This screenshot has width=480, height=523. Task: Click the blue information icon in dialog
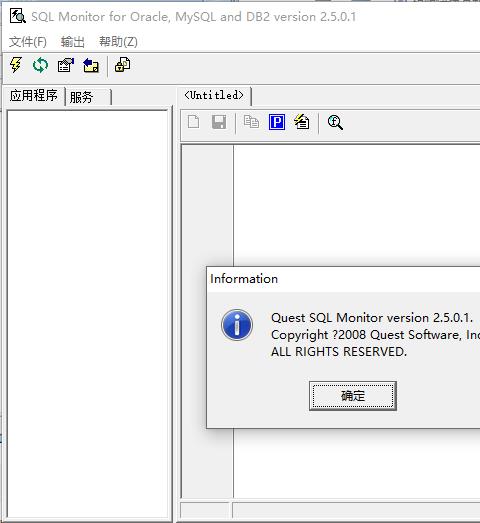237,325
